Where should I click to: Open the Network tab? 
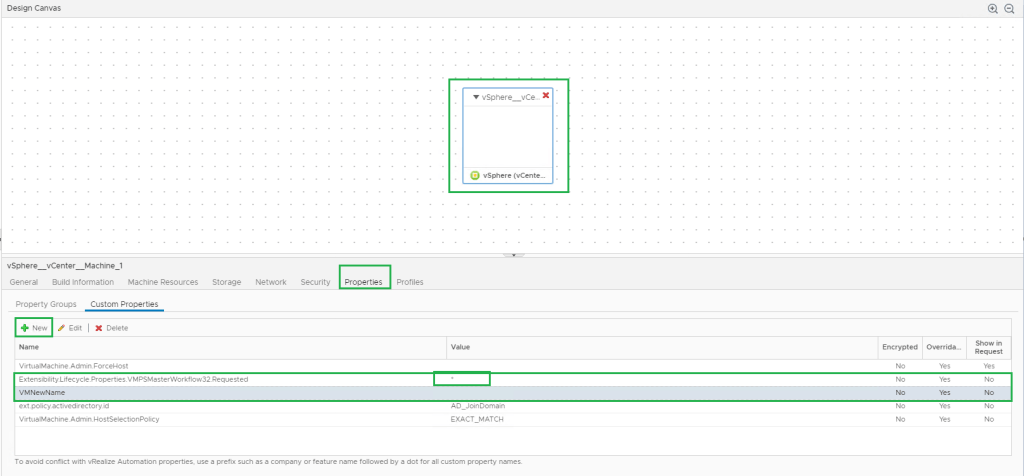(271, 283)
